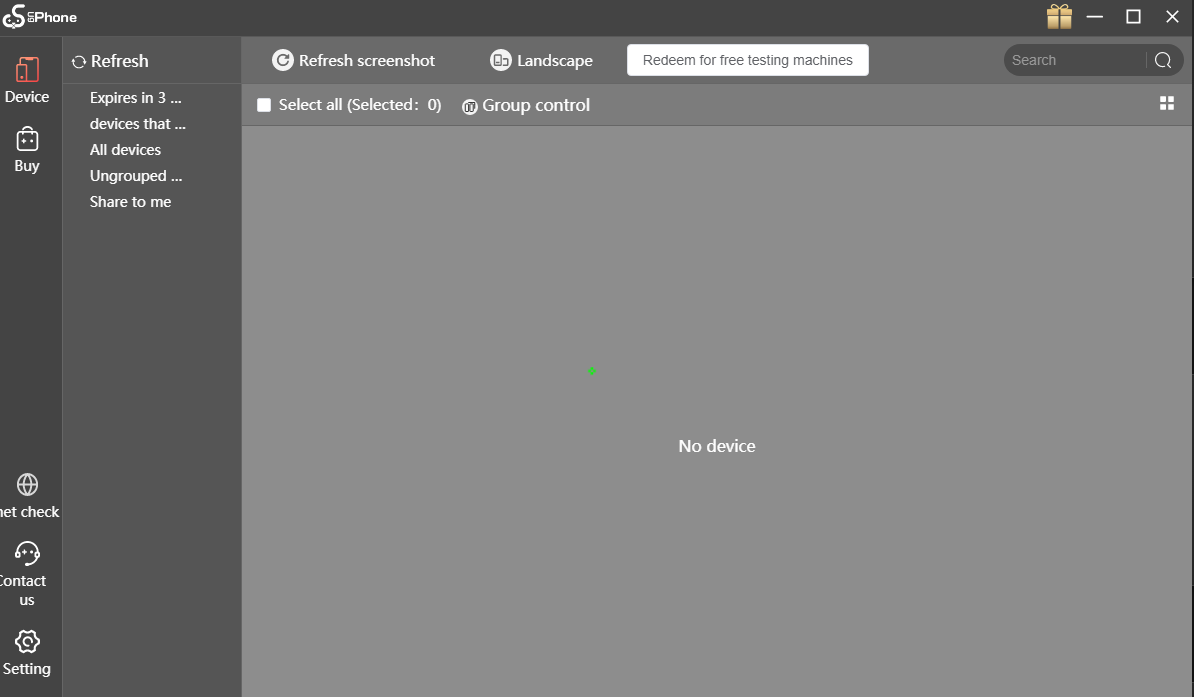Open the net check tool
The width and height of the screenshot is (1194, 697).
pos(28,496)
